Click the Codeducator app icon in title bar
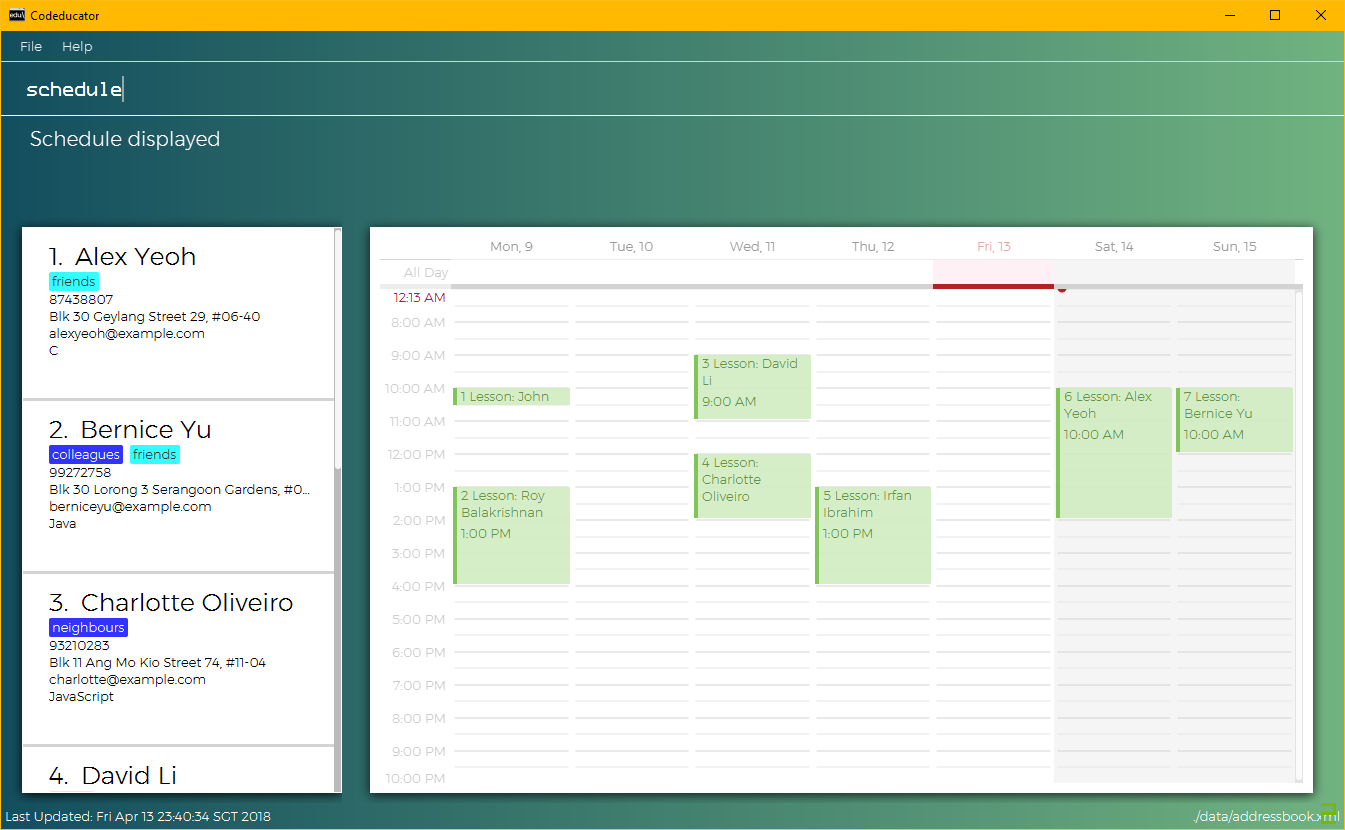The image size is (1345, 830). pyautogui.click(x=17, y=15)
